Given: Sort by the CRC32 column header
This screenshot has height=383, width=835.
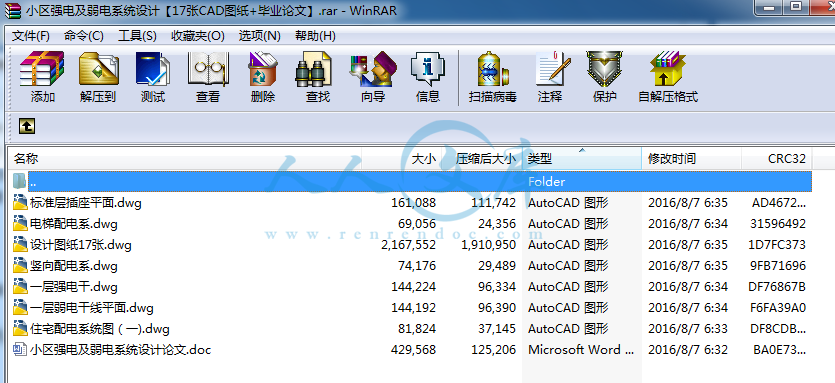Looking at the screenshot, I should point(777,159).
